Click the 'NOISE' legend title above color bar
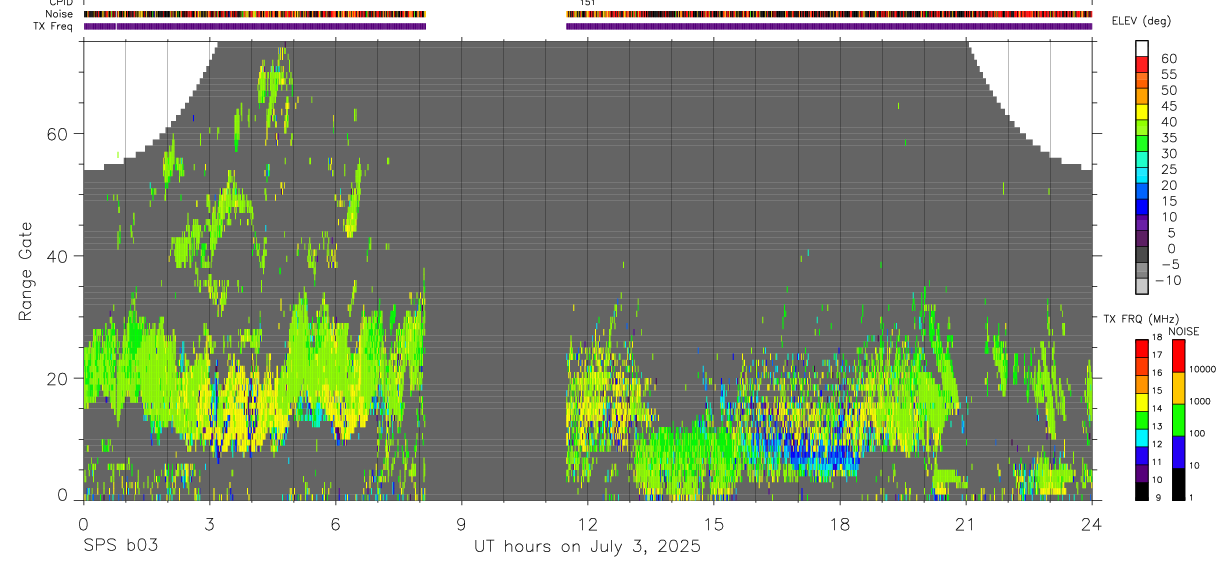 (1184, 331)
